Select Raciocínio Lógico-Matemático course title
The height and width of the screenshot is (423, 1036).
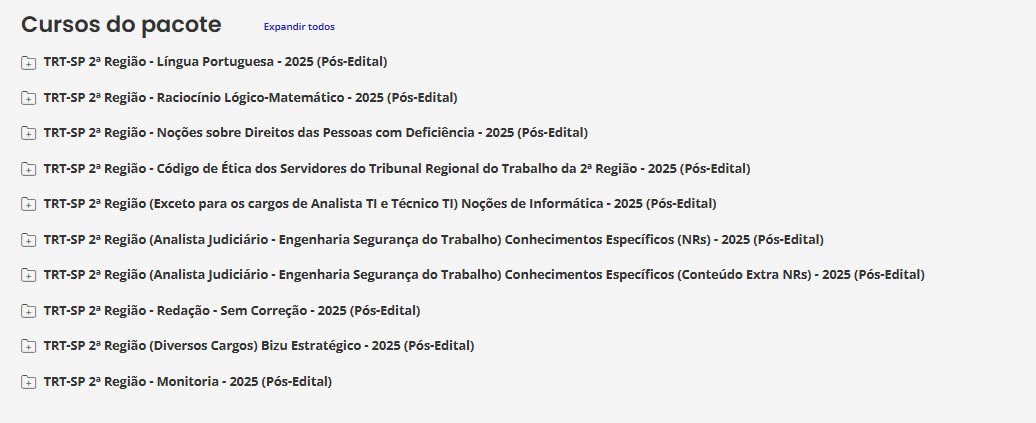(250, 97)
